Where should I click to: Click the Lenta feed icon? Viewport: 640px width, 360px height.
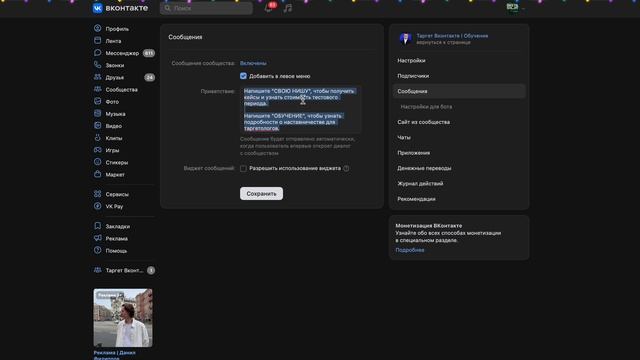(98, 40)
